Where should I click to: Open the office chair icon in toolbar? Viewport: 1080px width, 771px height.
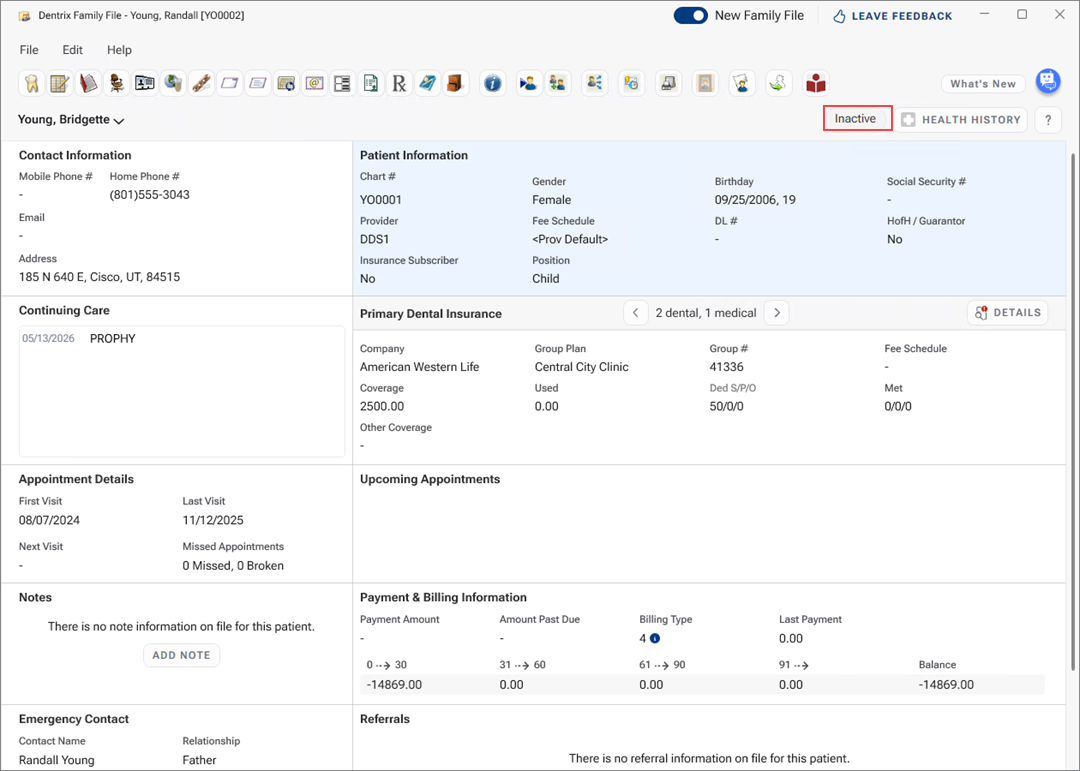(117, 84)
